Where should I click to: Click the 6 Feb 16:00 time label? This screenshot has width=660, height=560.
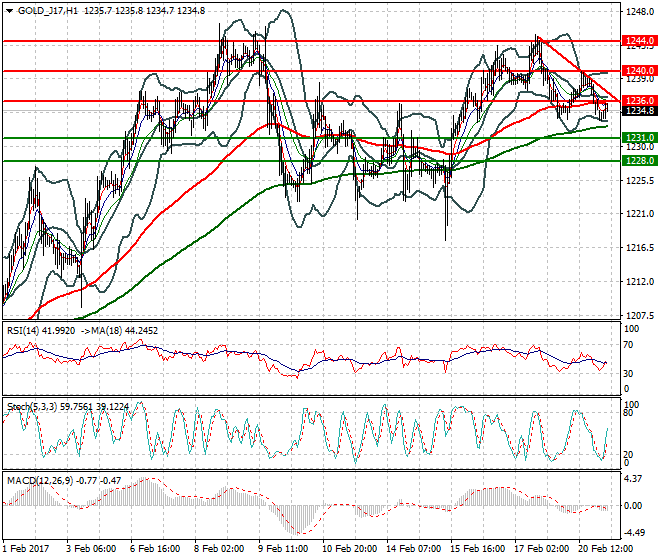155,549
